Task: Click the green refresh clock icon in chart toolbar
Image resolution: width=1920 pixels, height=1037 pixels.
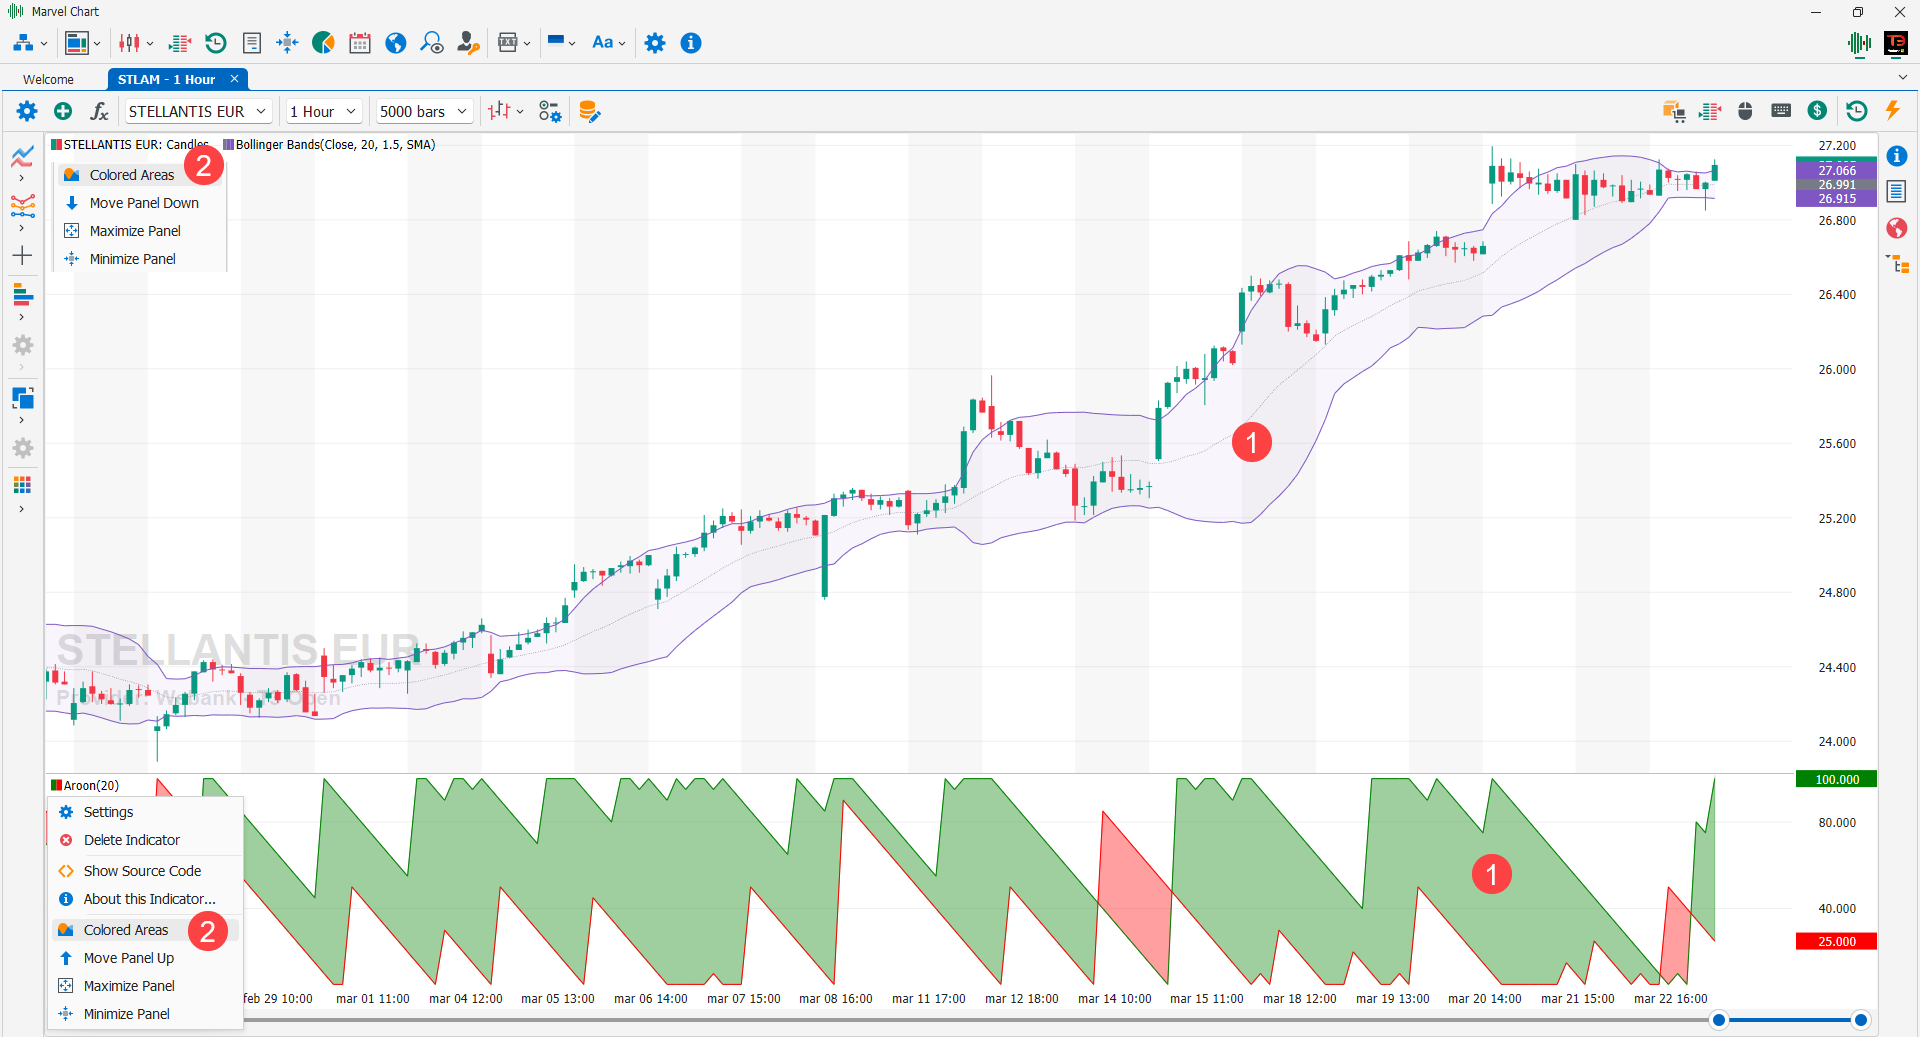Action: pos(1856,111)
